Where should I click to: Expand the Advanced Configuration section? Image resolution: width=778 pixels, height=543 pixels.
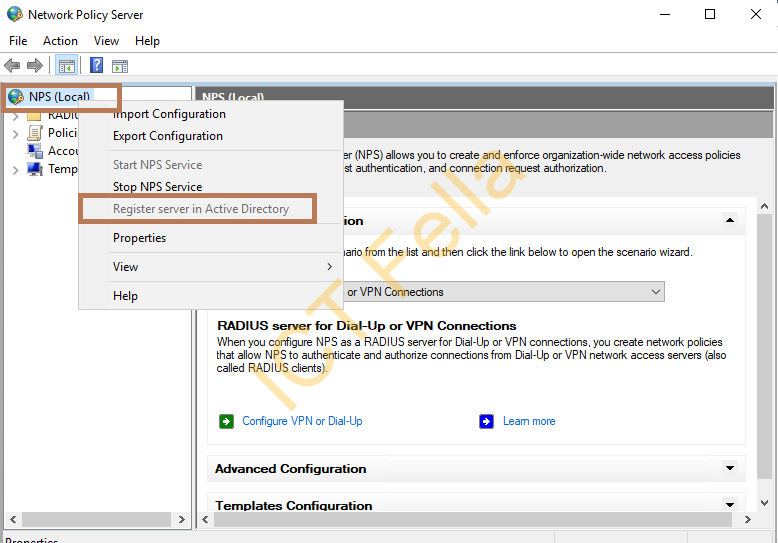730,468
